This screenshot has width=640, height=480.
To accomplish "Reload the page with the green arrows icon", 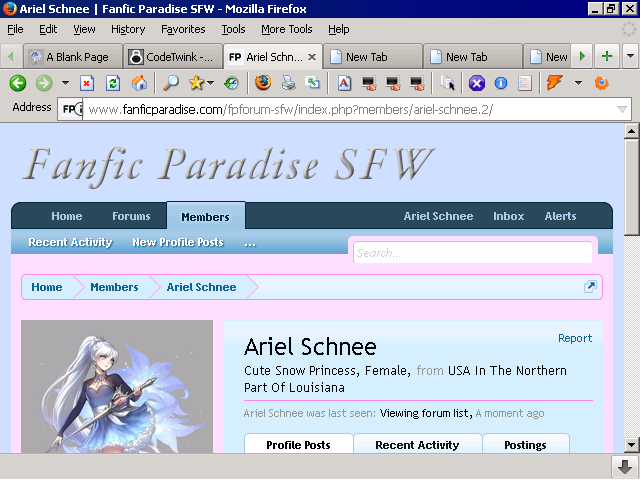I will [113, 83].
